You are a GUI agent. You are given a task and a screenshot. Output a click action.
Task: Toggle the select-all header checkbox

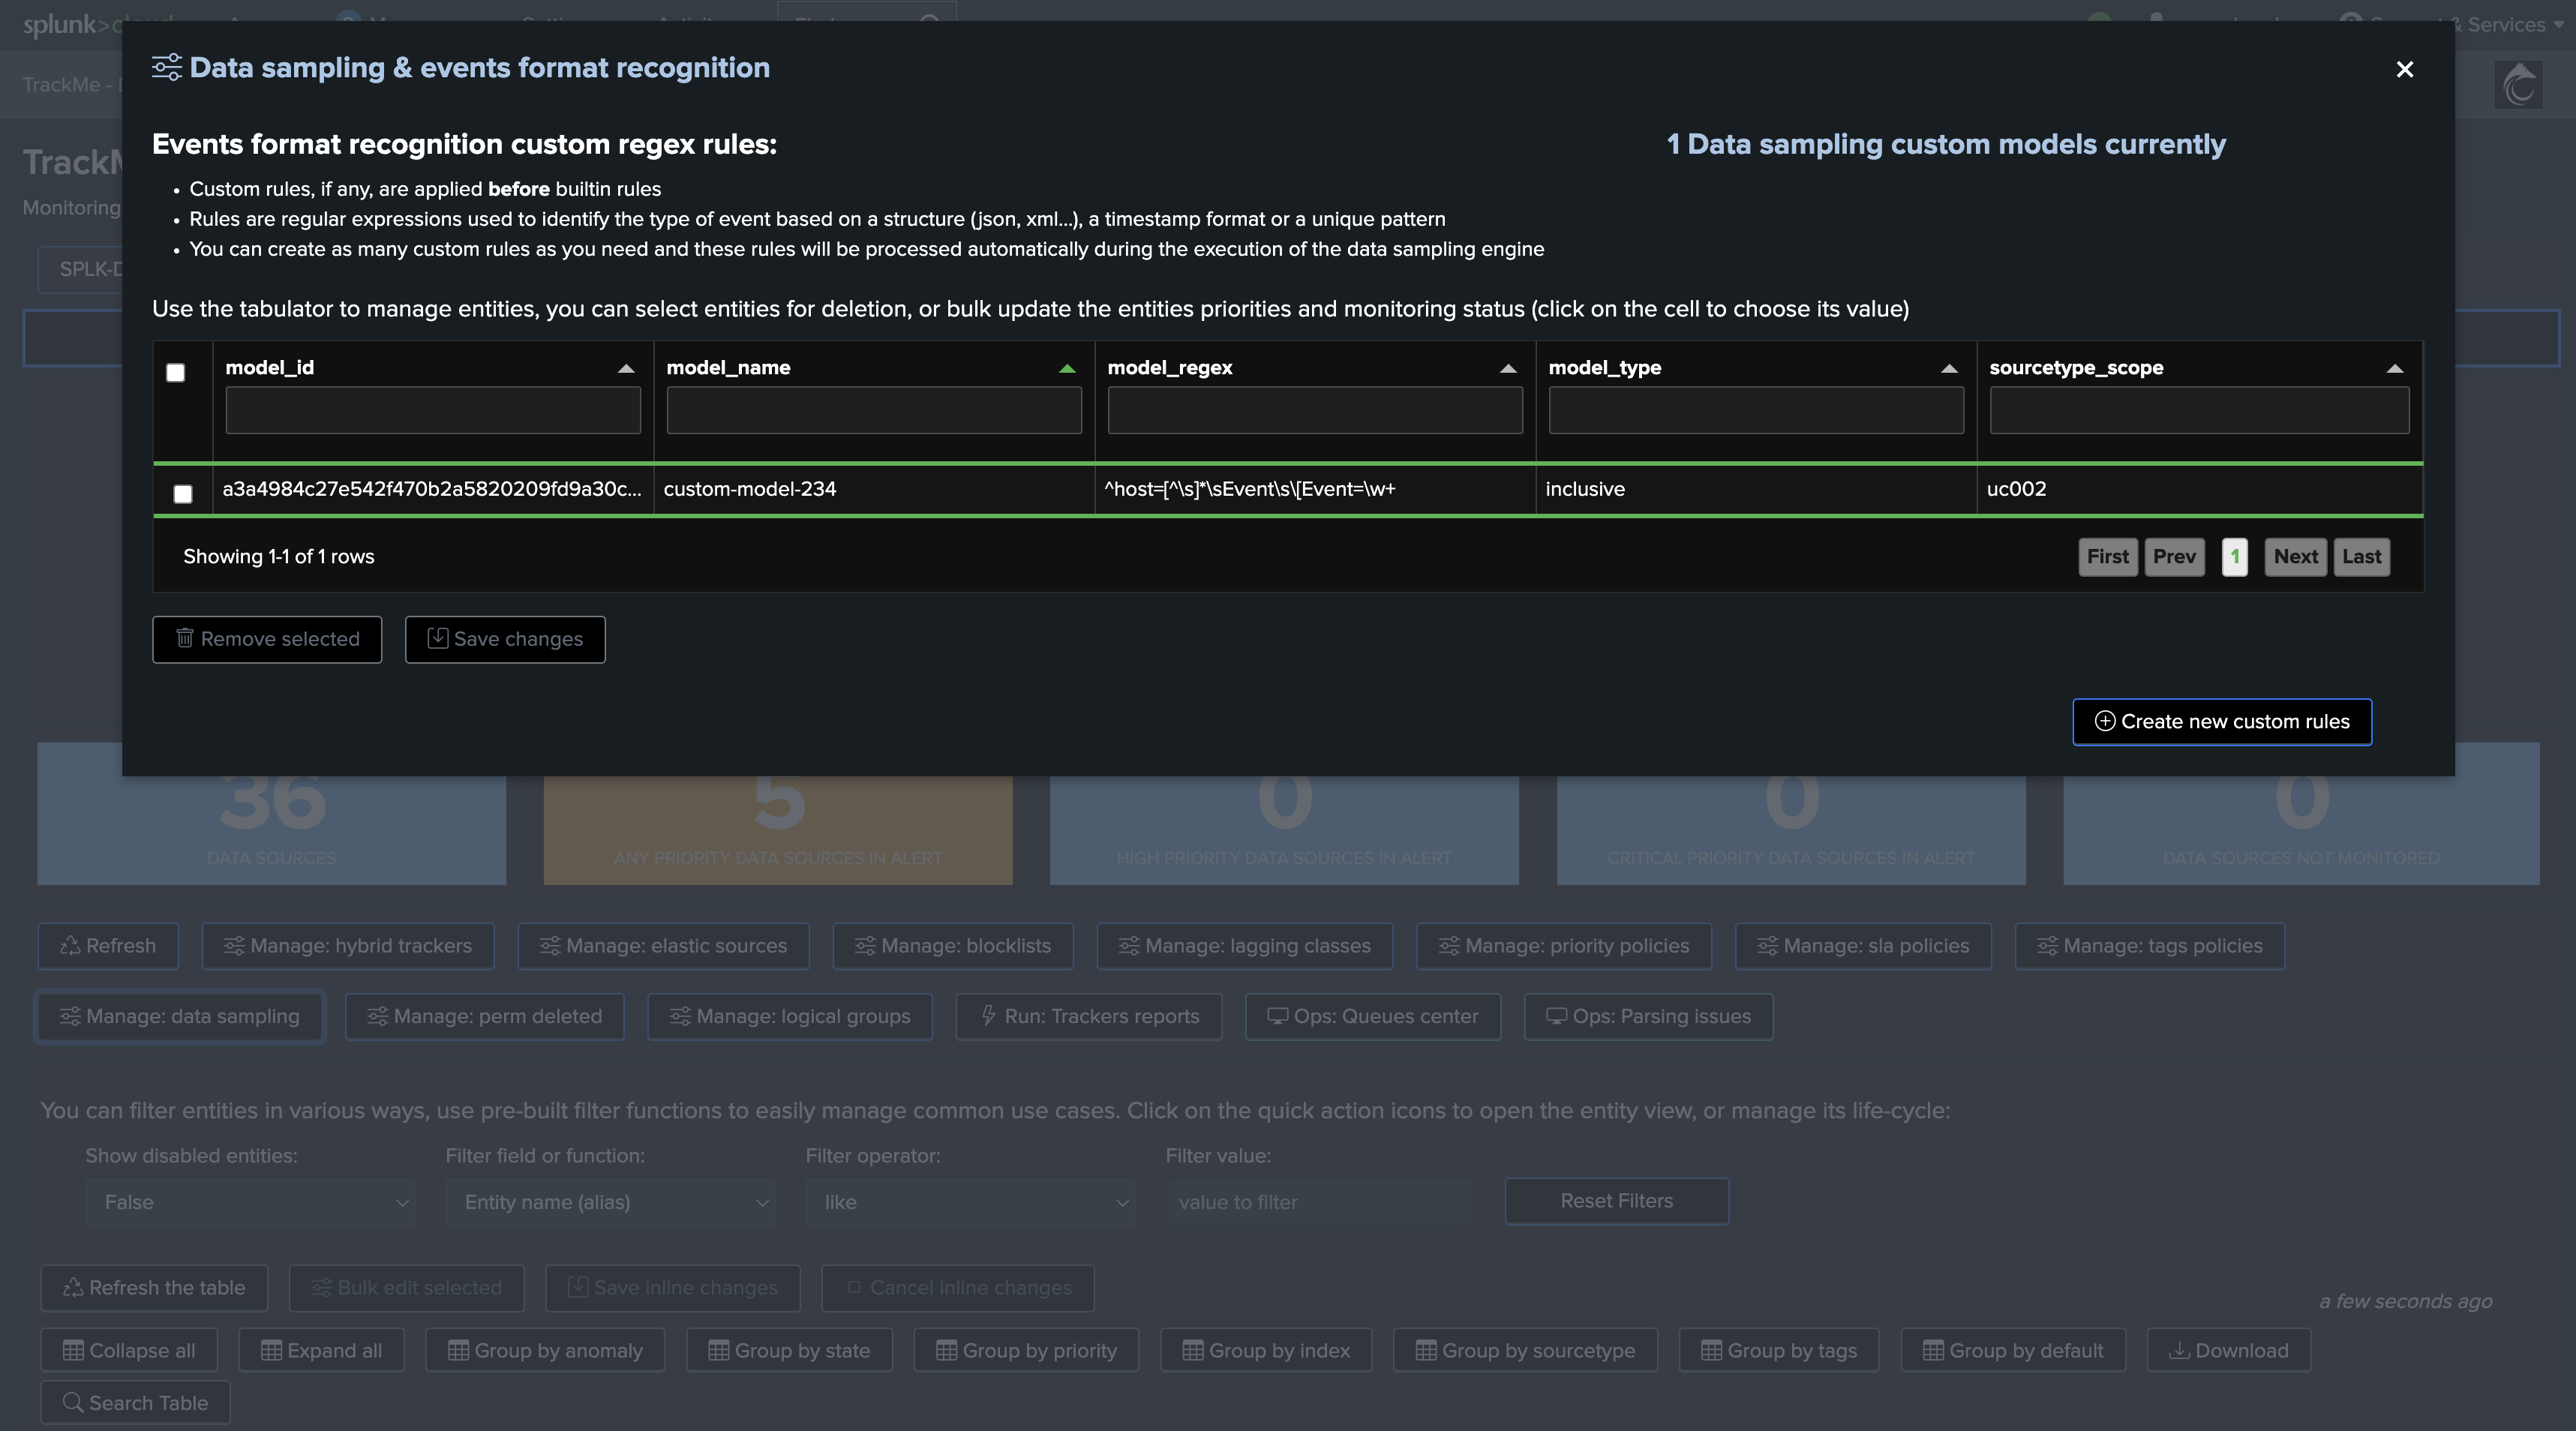[x=175, y=373]
